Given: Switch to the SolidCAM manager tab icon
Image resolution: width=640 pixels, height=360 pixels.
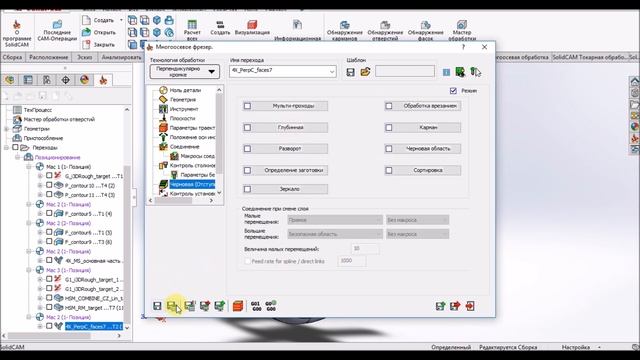Looking at the screenshot, I should pyautogui.click(x=103, y=80).
